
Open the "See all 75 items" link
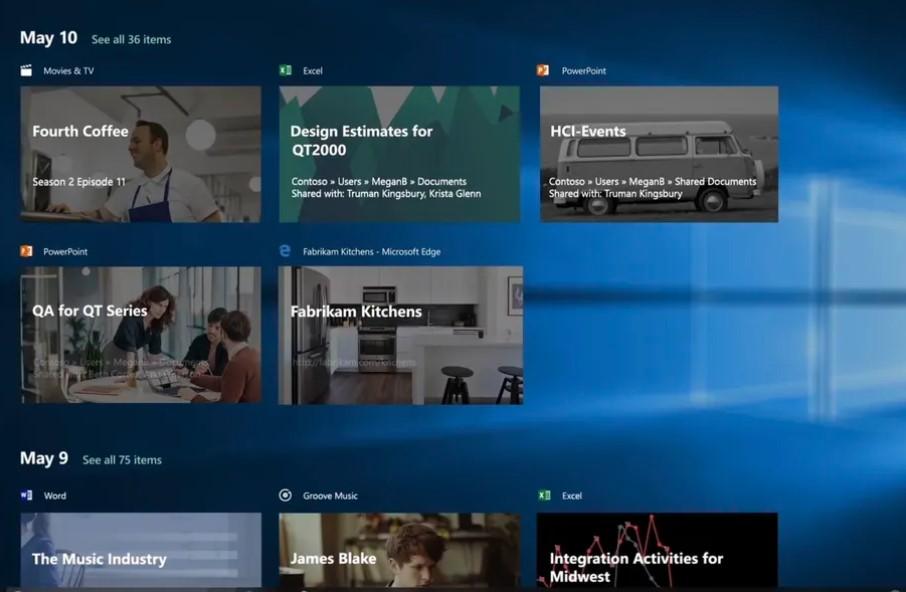pyautogui.click(x=122, y=460)
